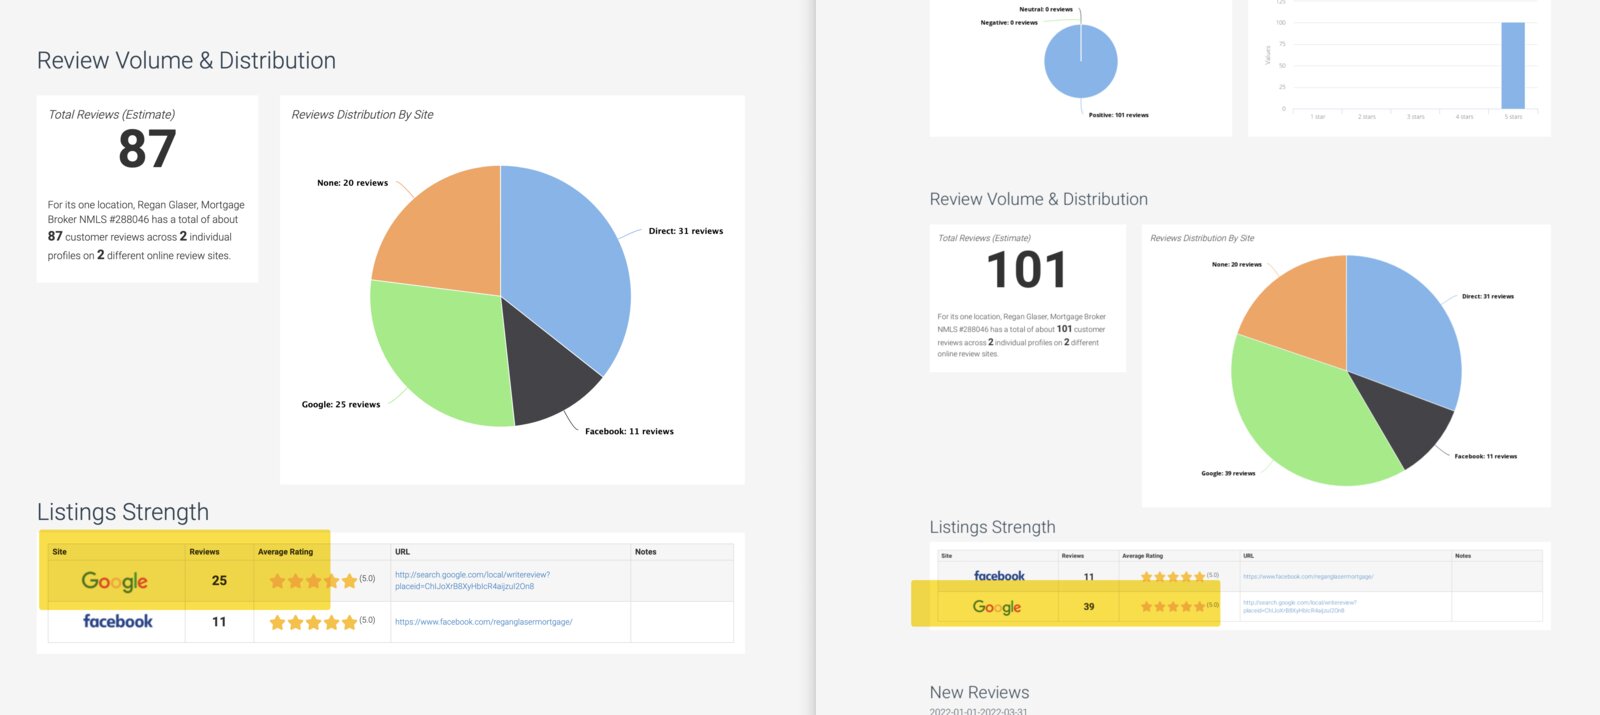
Task: Click the large total "87" figure
Action: click(147, 149)
